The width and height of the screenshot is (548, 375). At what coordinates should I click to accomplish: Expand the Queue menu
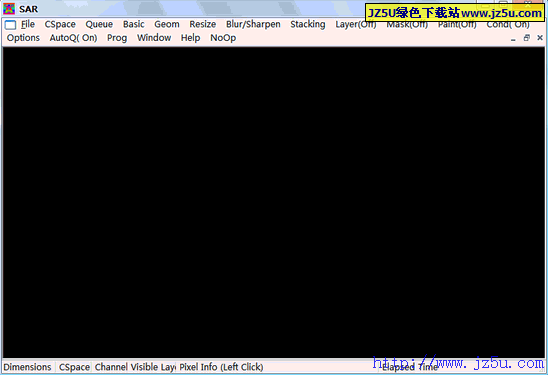click(99, 24)
